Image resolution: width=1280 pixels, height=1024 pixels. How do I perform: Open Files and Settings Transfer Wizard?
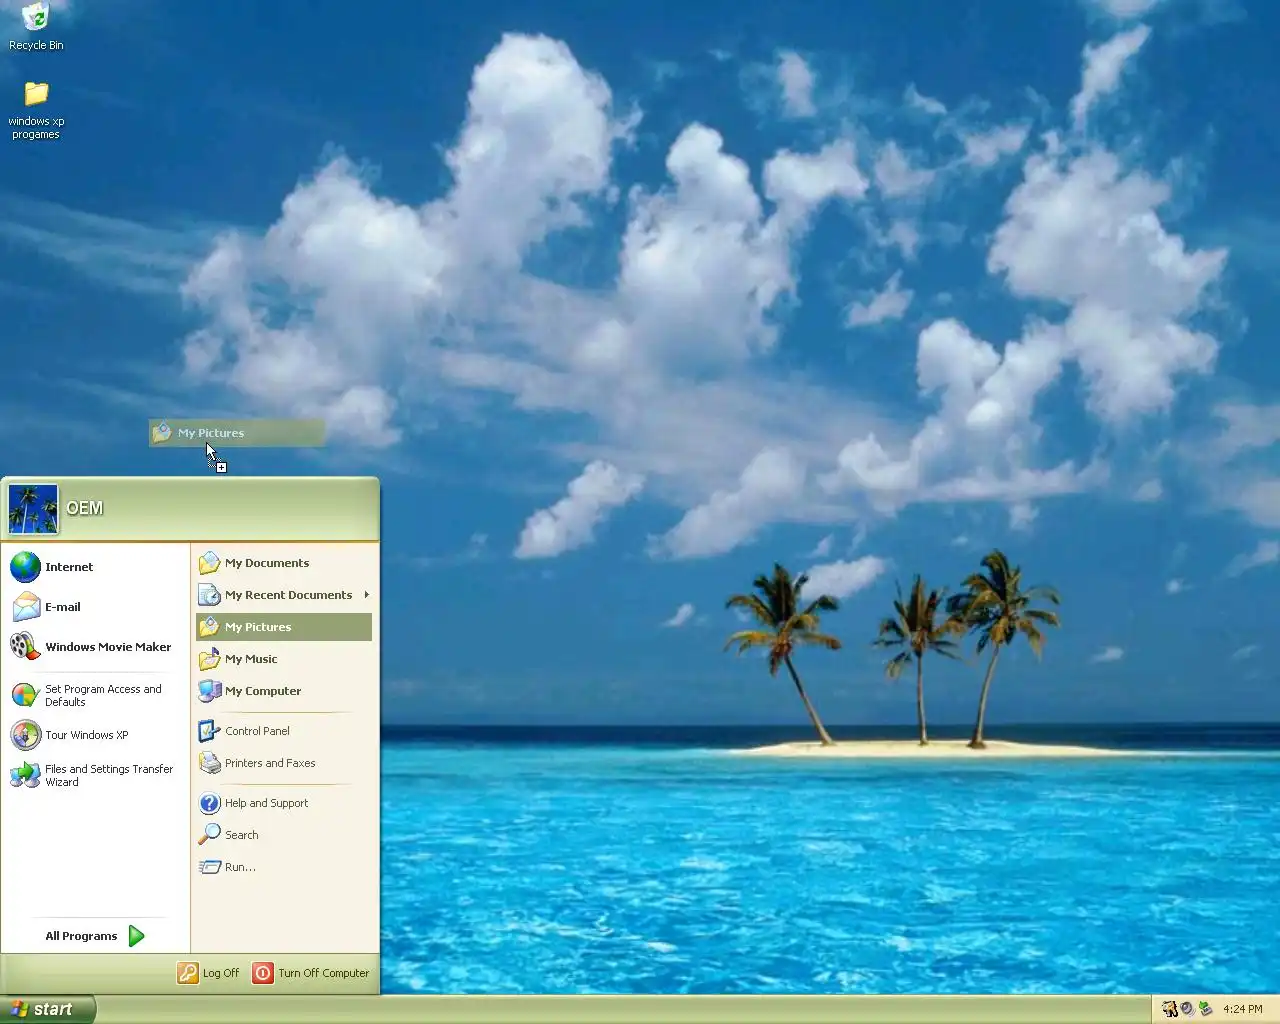pos(95,775)
